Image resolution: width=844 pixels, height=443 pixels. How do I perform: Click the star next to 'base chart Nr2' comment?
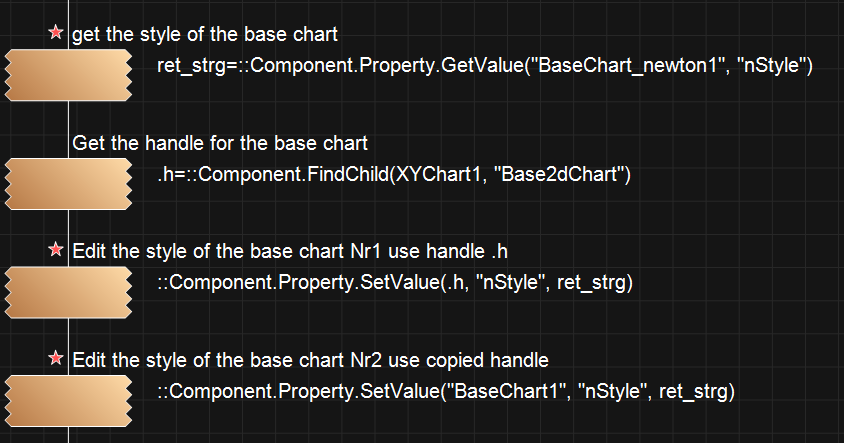pos(56,358)
